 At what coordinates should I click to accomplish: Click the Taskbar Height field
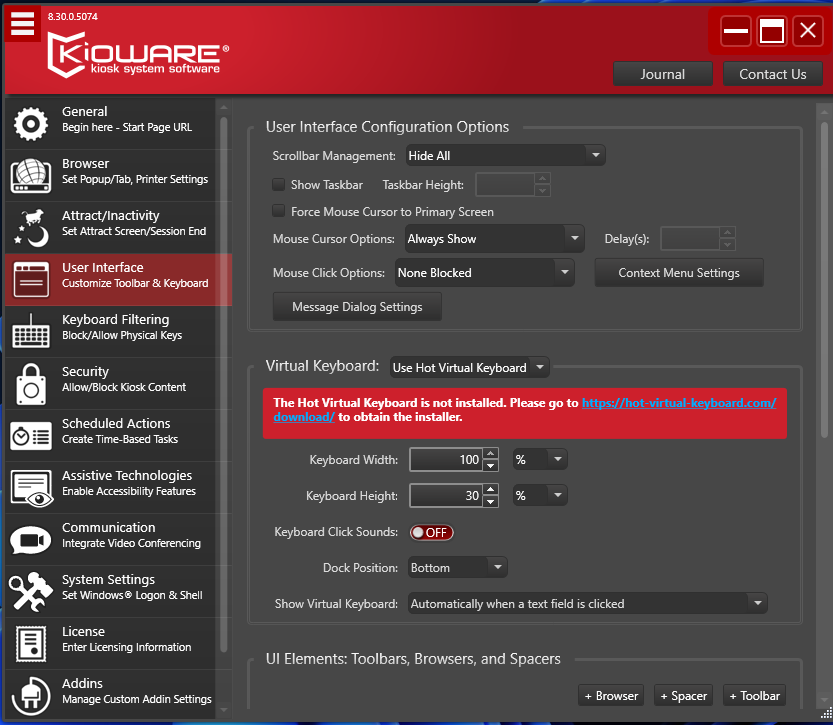(505, 185)
